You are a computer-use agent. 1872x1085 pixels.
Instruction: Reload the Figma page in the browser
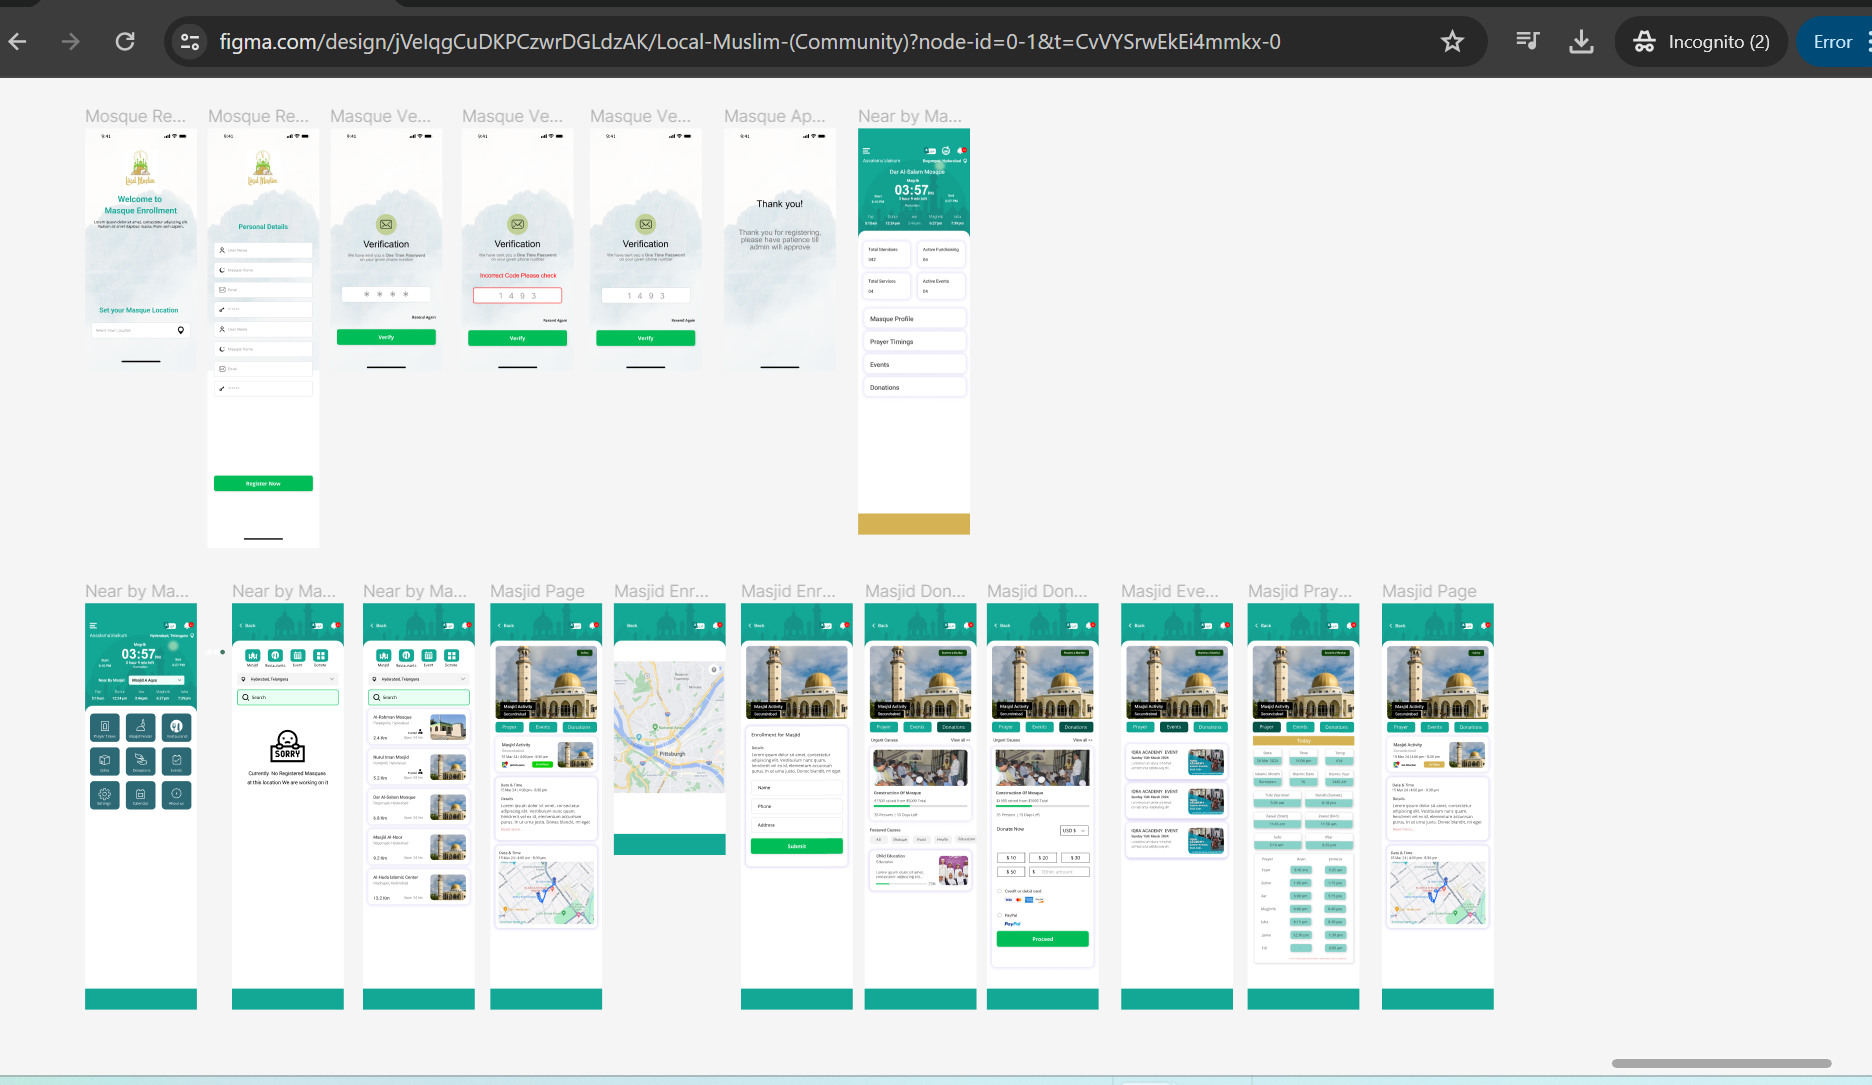click(x=125, y=42)
